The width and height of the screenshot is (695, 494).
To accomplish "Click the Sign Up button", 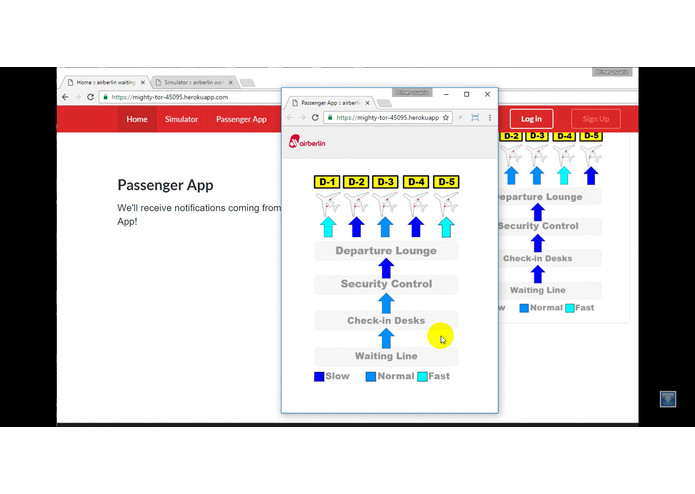I will (x=596, y=119).
